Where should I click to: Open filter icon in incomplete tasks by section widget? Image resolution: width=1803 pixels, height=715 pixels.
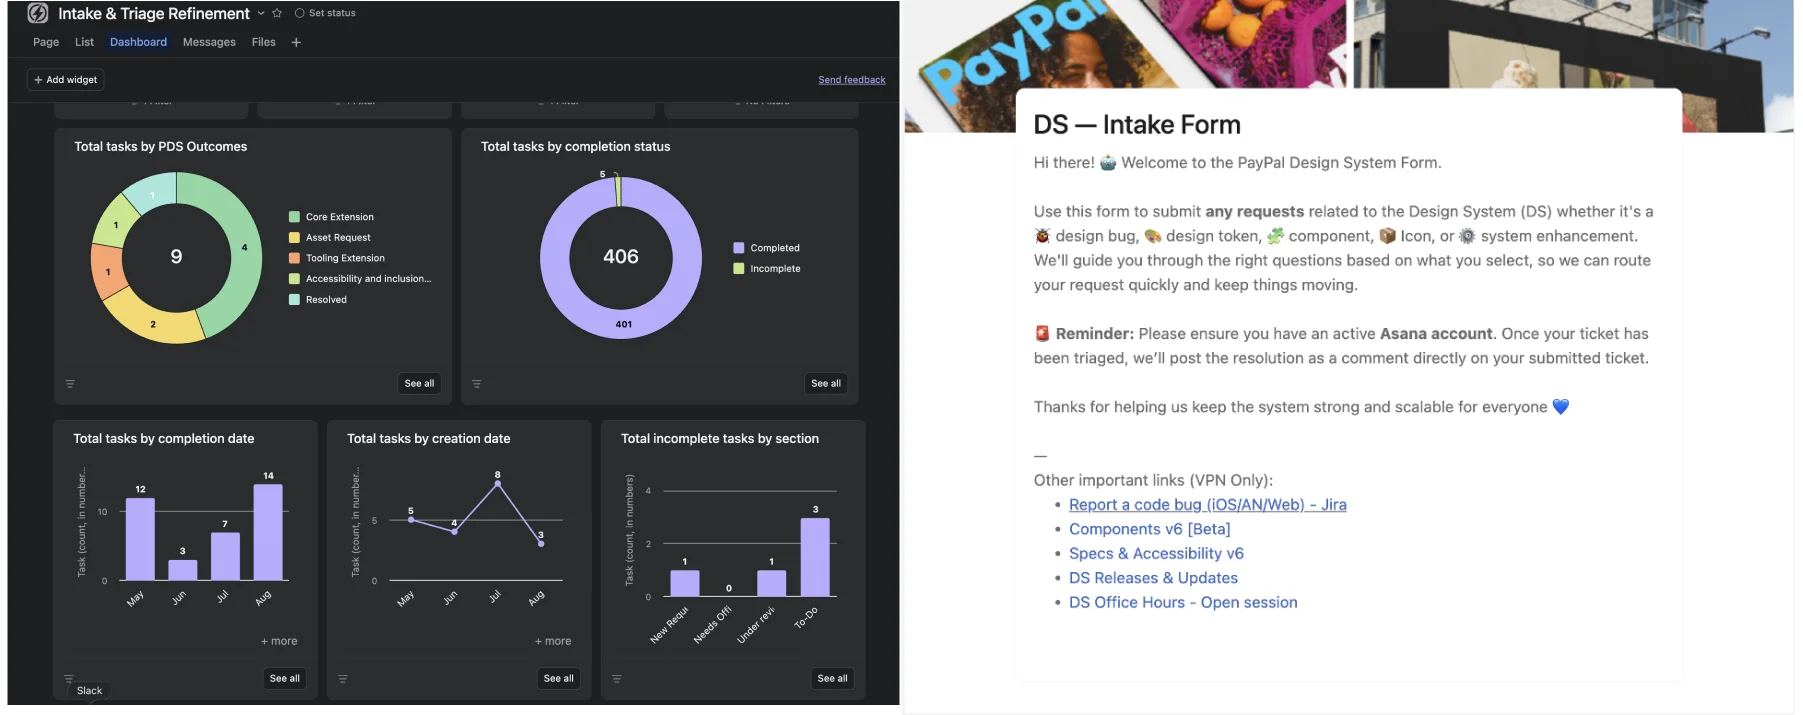617,679
